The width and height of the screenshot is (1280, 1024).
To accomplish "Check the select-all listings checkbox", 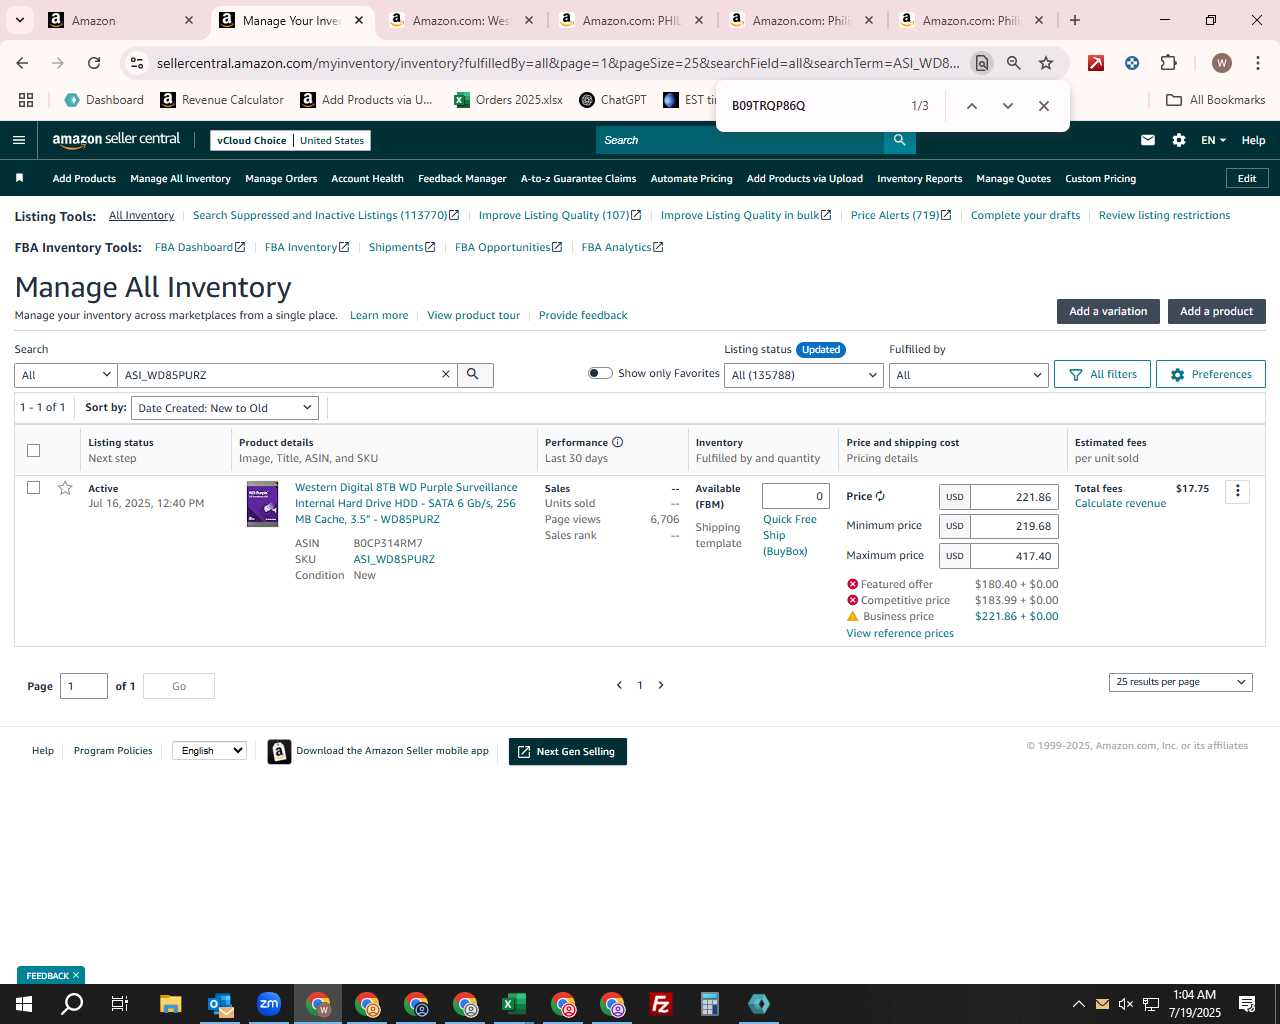I will coord(33,450).
